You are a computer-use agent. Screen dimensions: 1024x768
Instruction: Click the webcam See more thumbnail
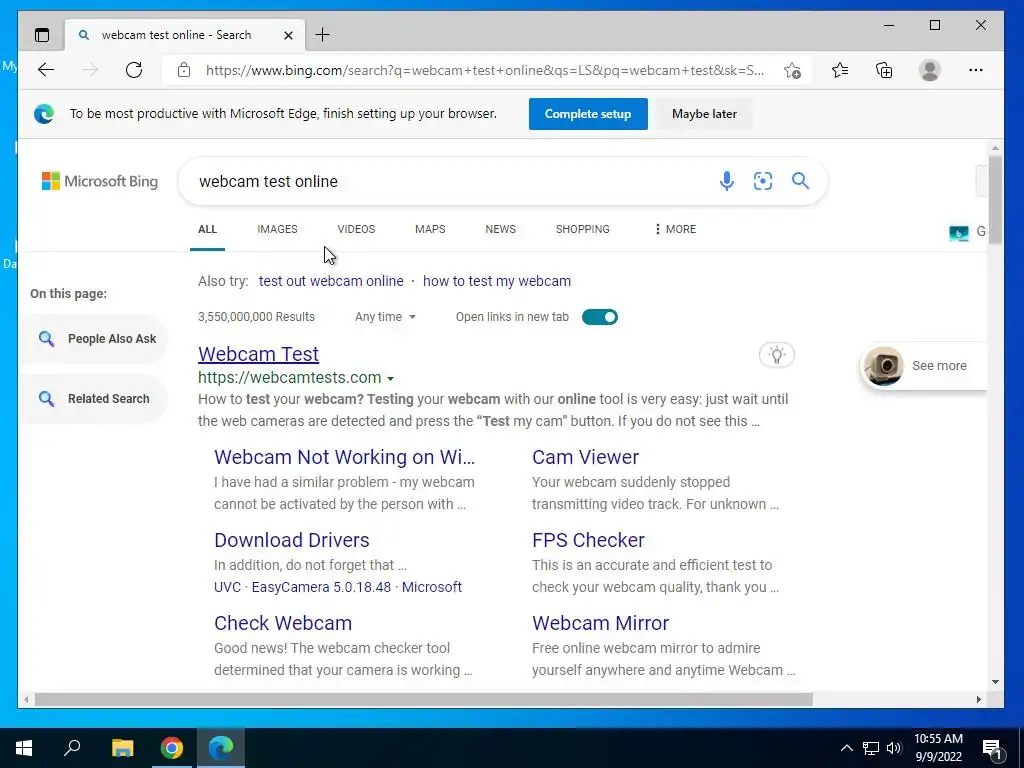click(x=884, y=366)
